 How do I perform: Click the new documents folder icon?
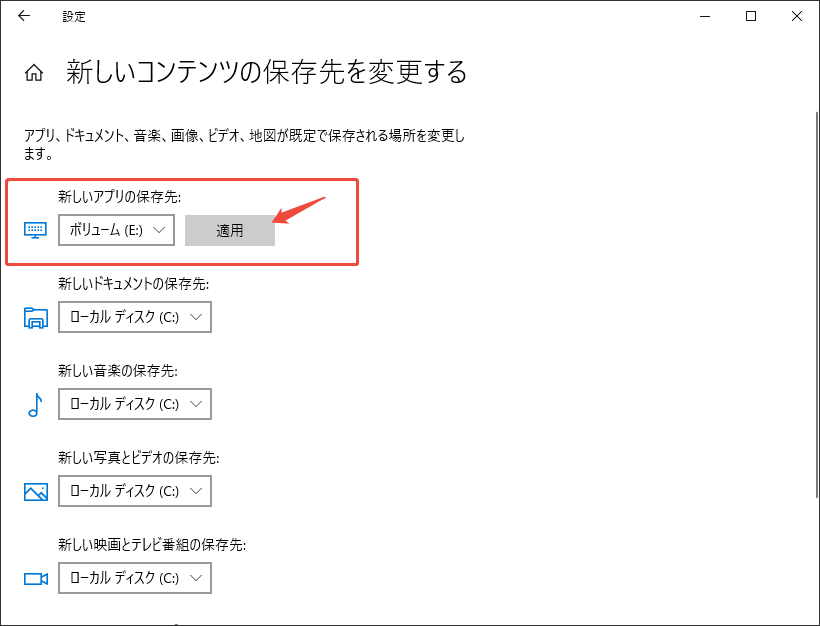click(x=36, y=317)
